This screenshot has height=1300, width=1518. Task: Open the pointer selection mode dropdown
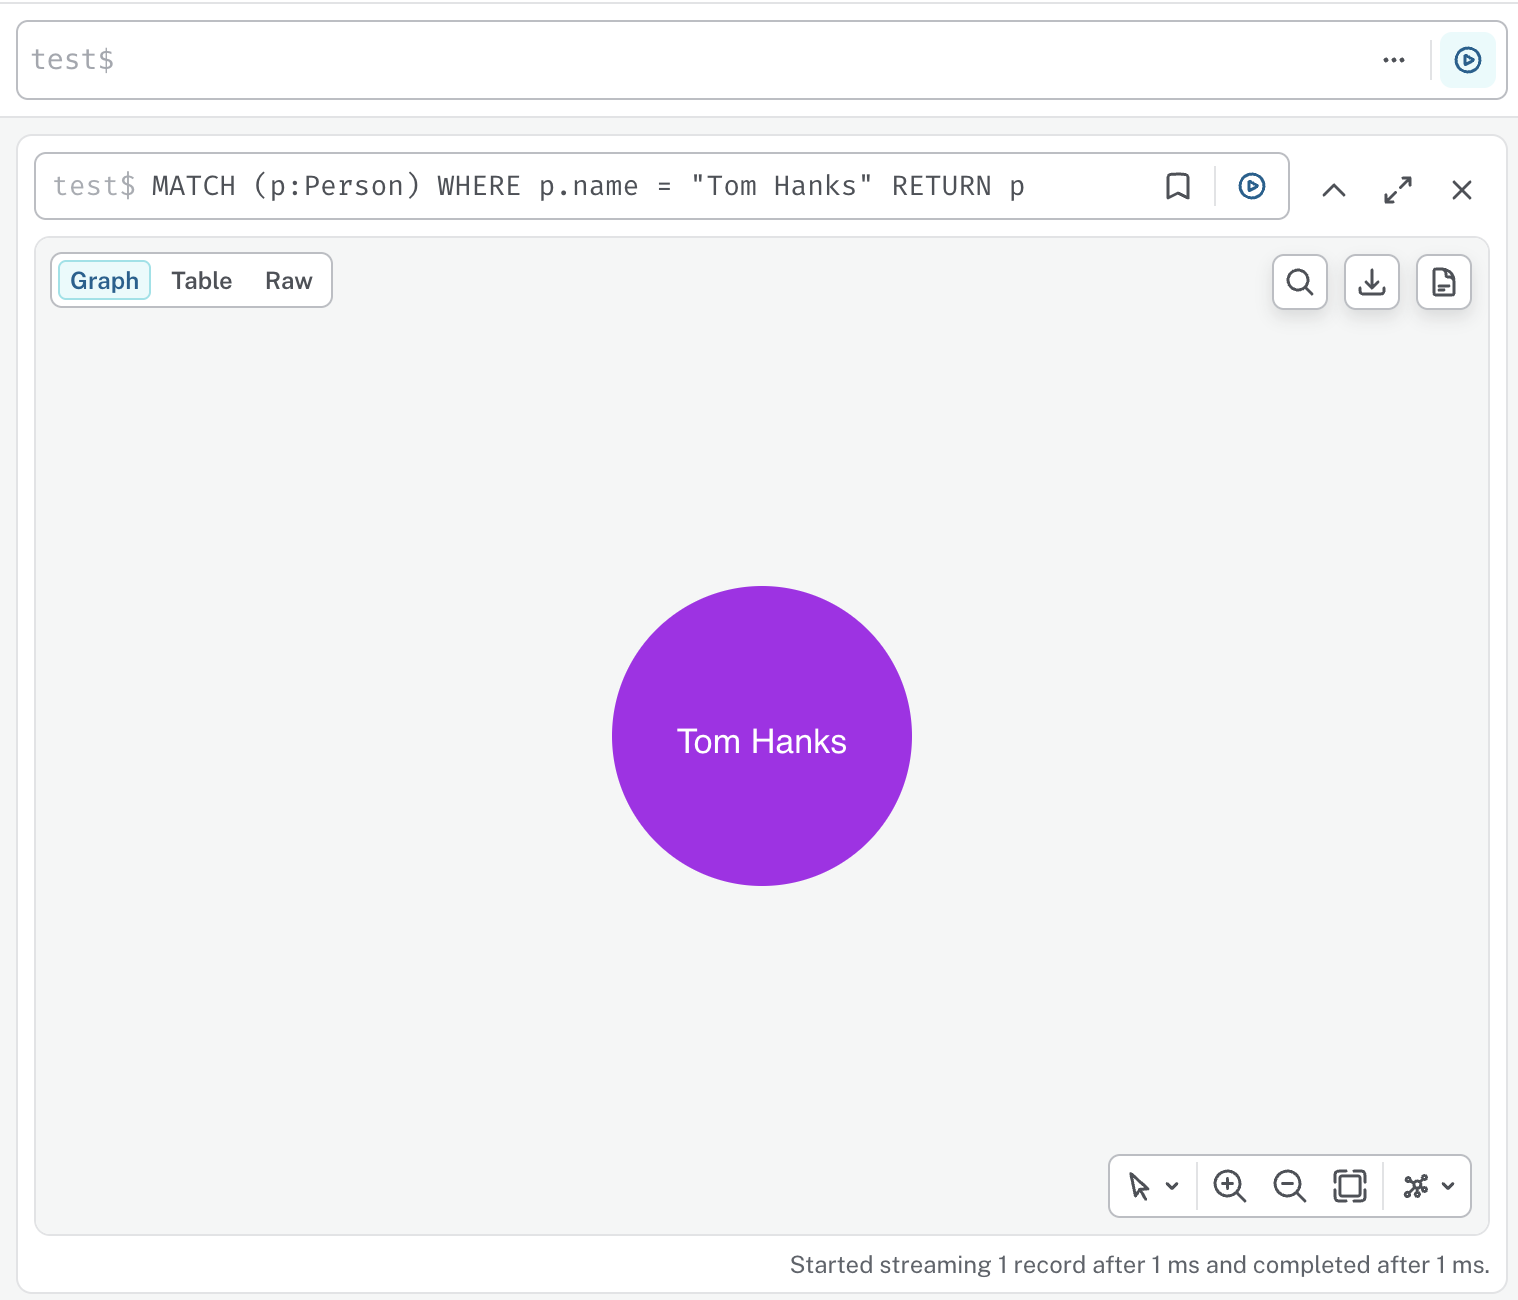pos(1153,1186)
